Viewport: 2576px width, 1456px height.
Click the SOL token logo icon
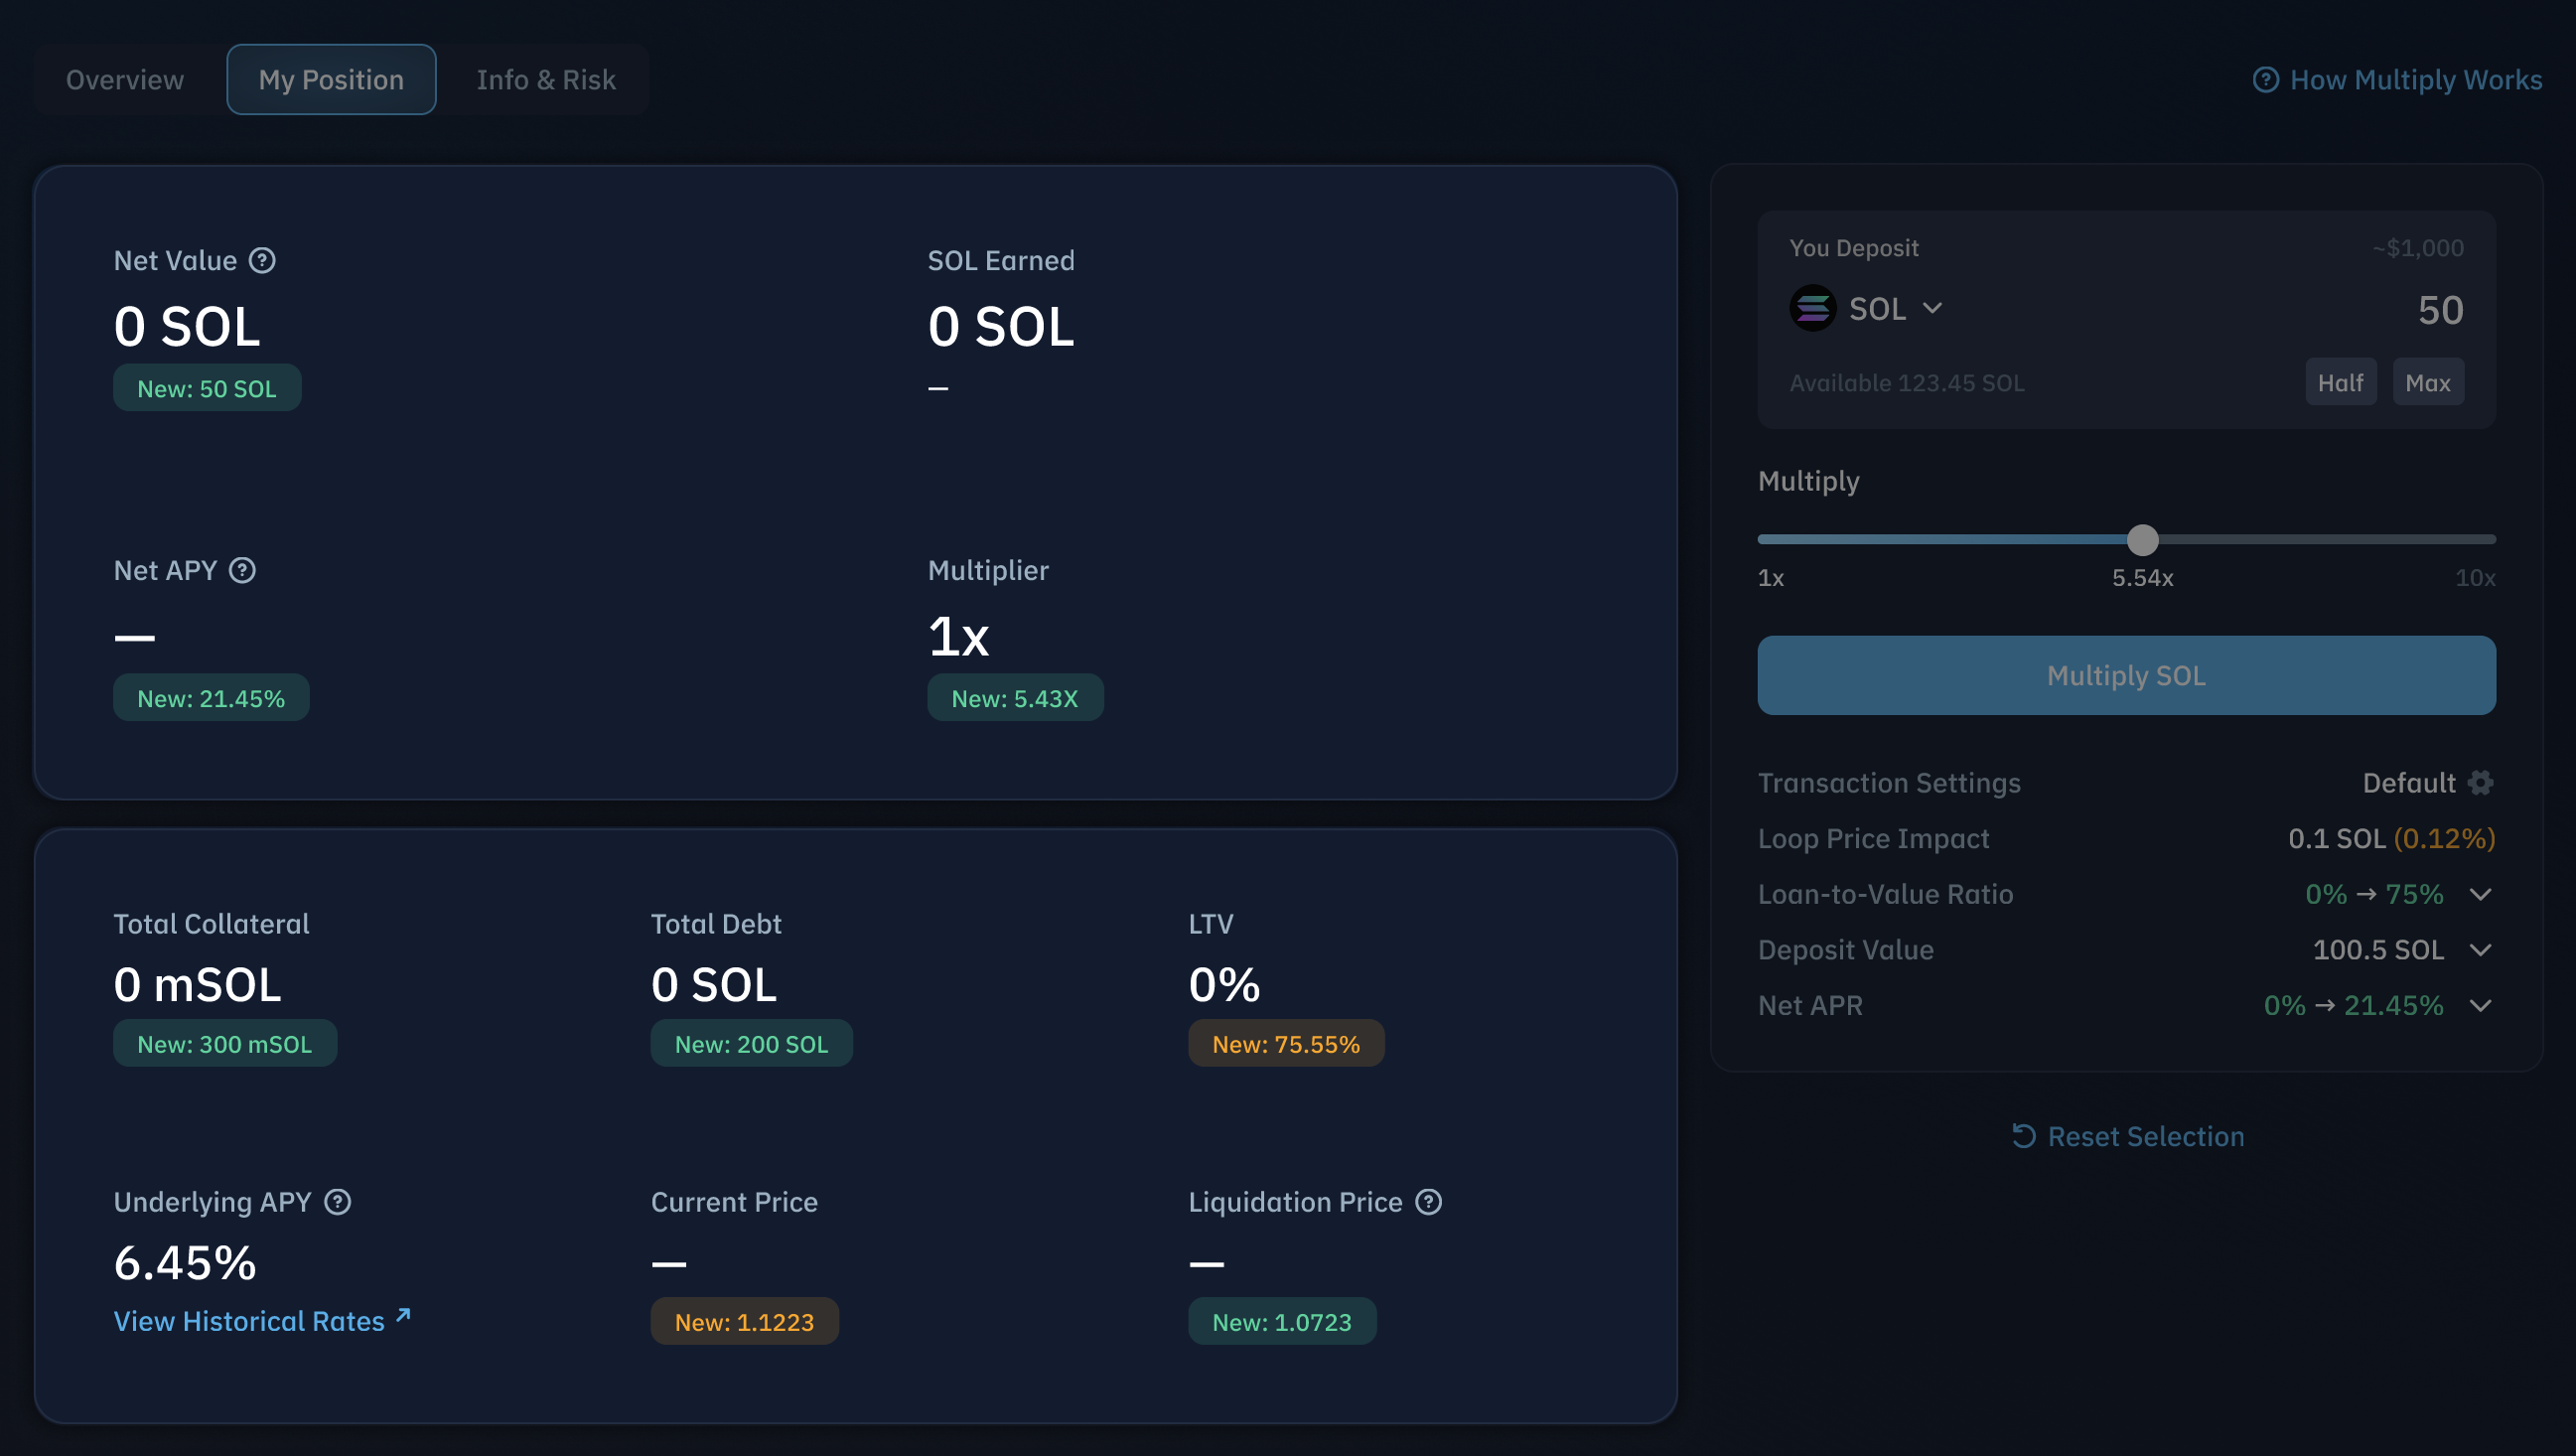[x=1812, y=309]
